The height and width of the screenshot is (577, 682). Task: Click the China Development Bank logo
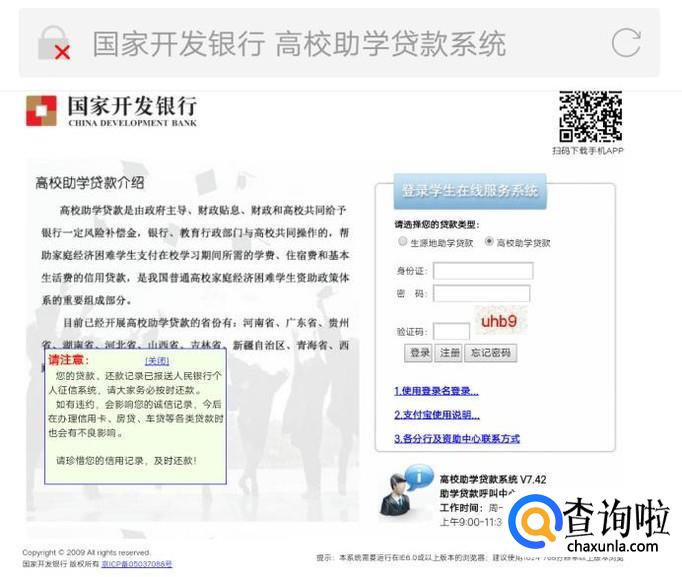click(x=111, y=111)
